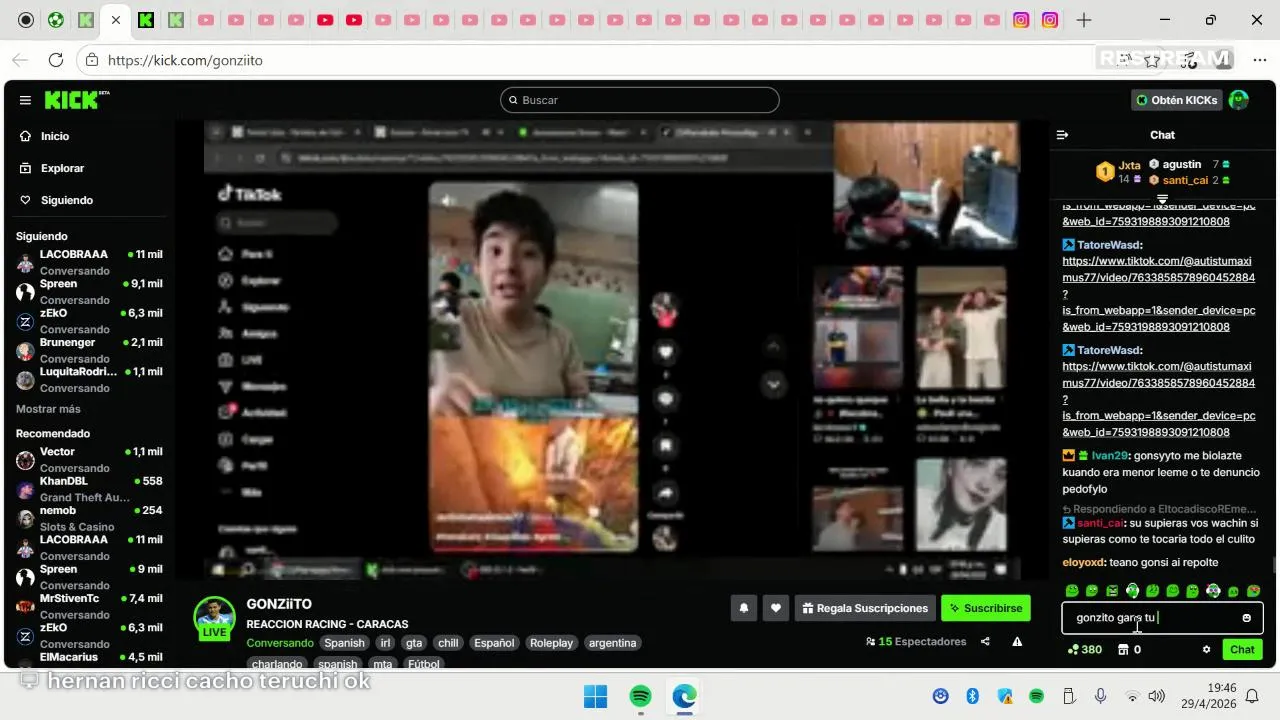Open Microsoft Edge from the taskbar
The height and width of the screenshot is (720, 1280).
pos(685,696)
